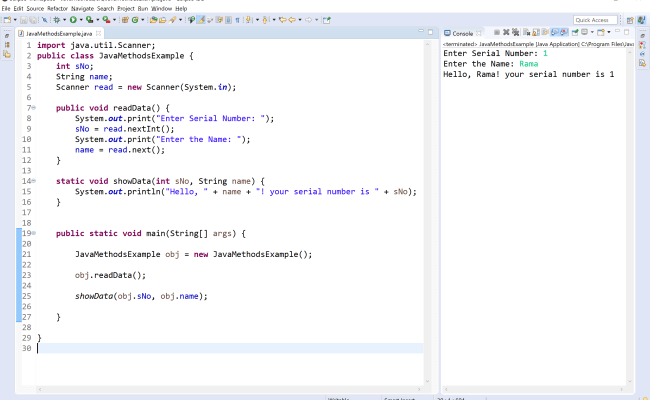Image resolution: width=650 pixels, height=400 pixels.
Task: Click the Next Annotation icon
Action: (249, 20)
